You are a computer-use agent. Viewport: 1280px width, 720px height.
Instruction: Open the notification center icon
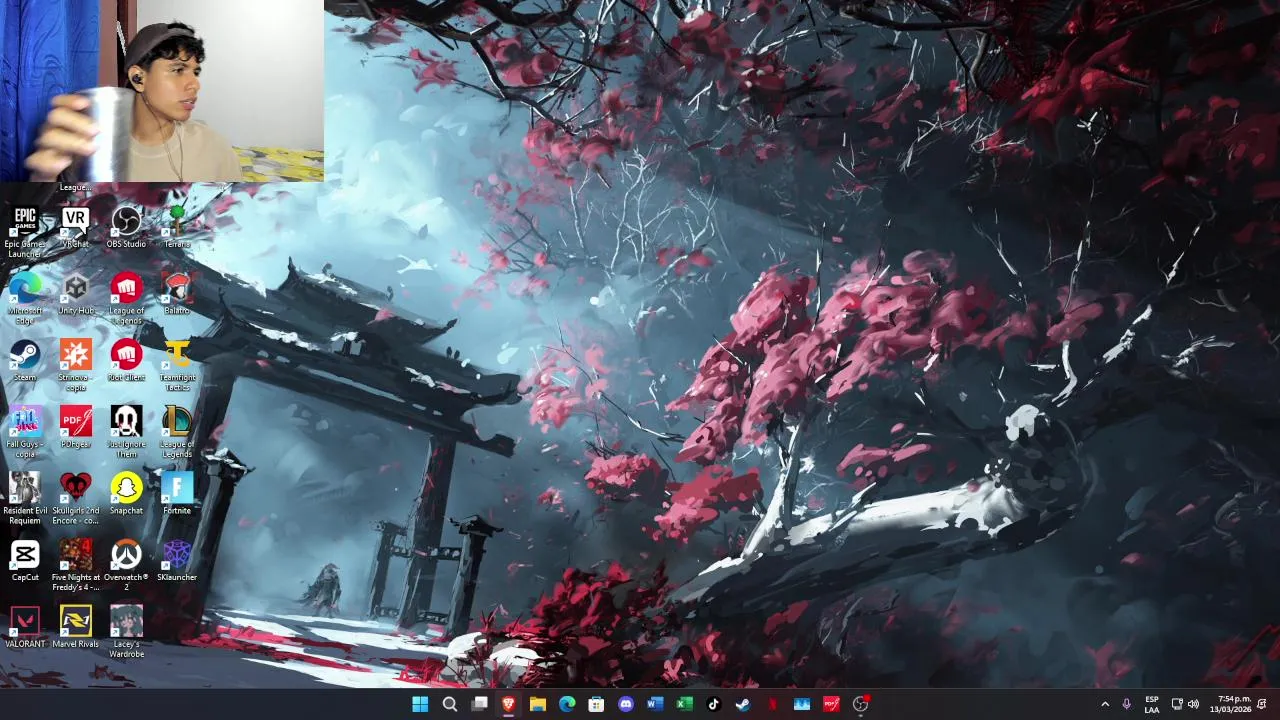point(1262,704)
